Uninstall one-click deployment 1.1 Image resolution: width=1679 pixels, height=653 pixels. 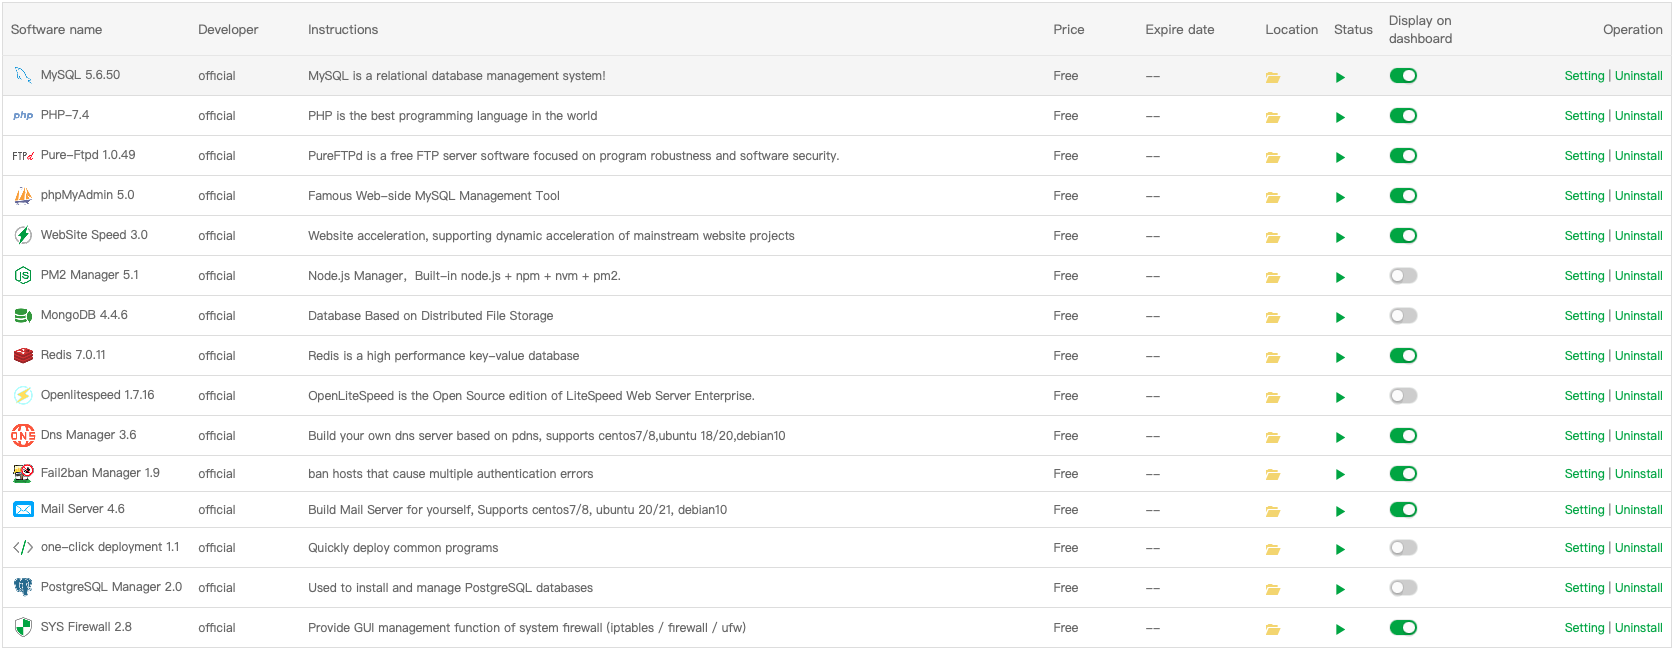(1638, 548)
